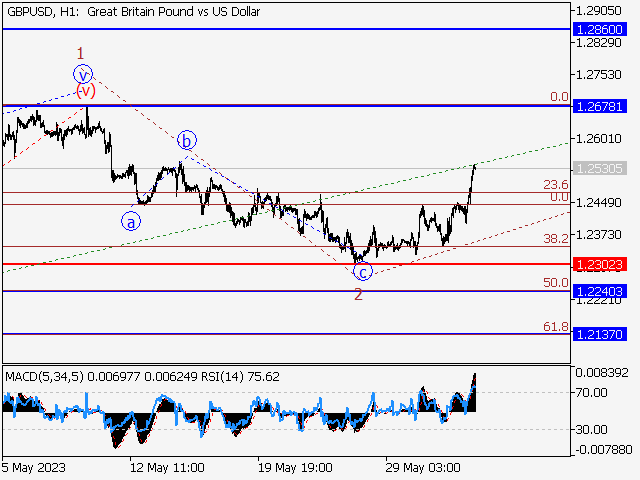Click the 23.6 Fibonacci level label
640x480 pixels.
(555, 185)
